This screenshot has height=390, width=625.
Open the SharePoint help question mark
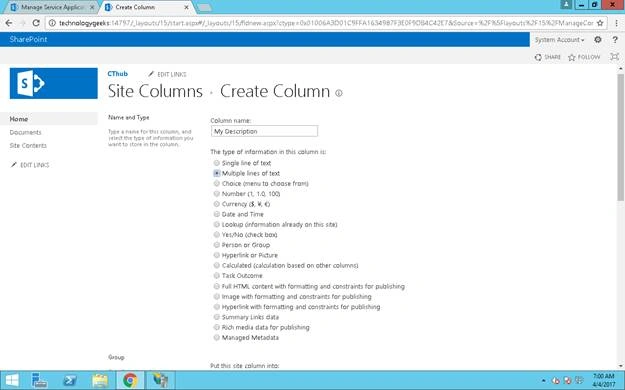tap(615, 39)
